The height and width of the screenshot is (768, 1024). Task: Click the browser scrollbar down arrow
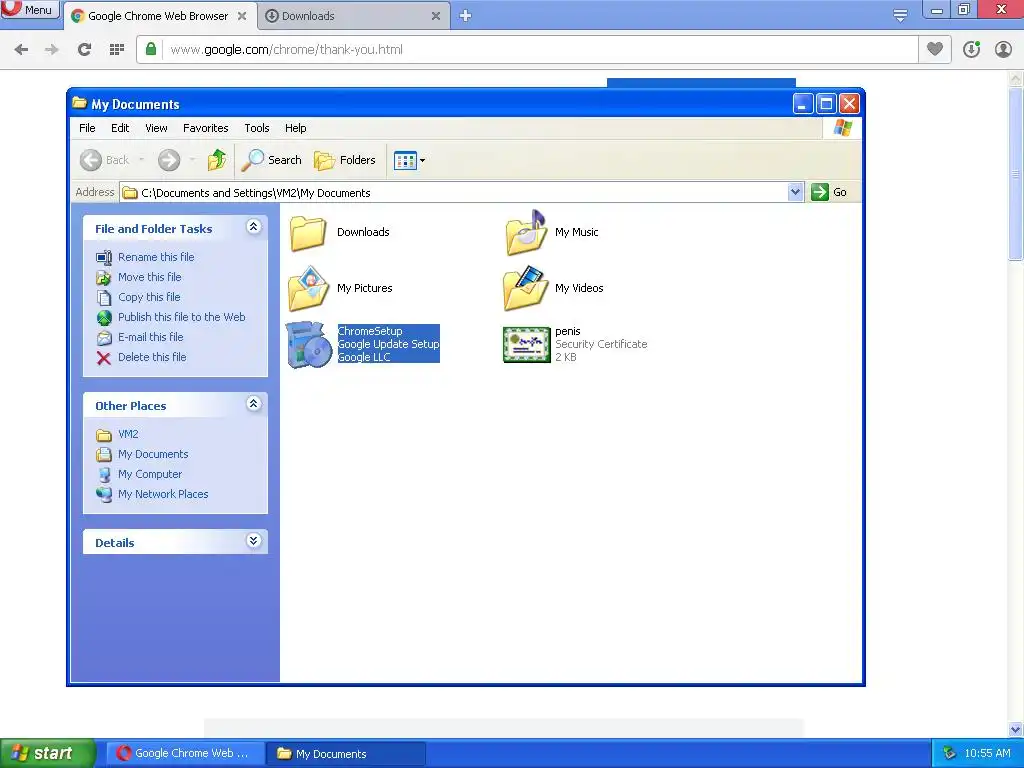(1016, 729)
